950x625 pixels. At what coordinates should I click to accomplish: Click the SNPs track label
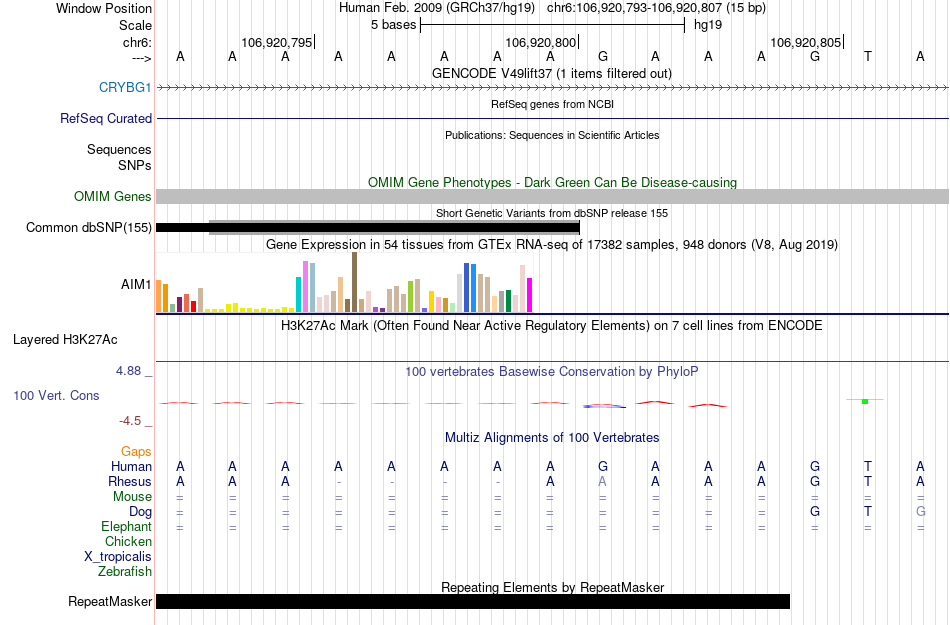(x=135, y=165)
